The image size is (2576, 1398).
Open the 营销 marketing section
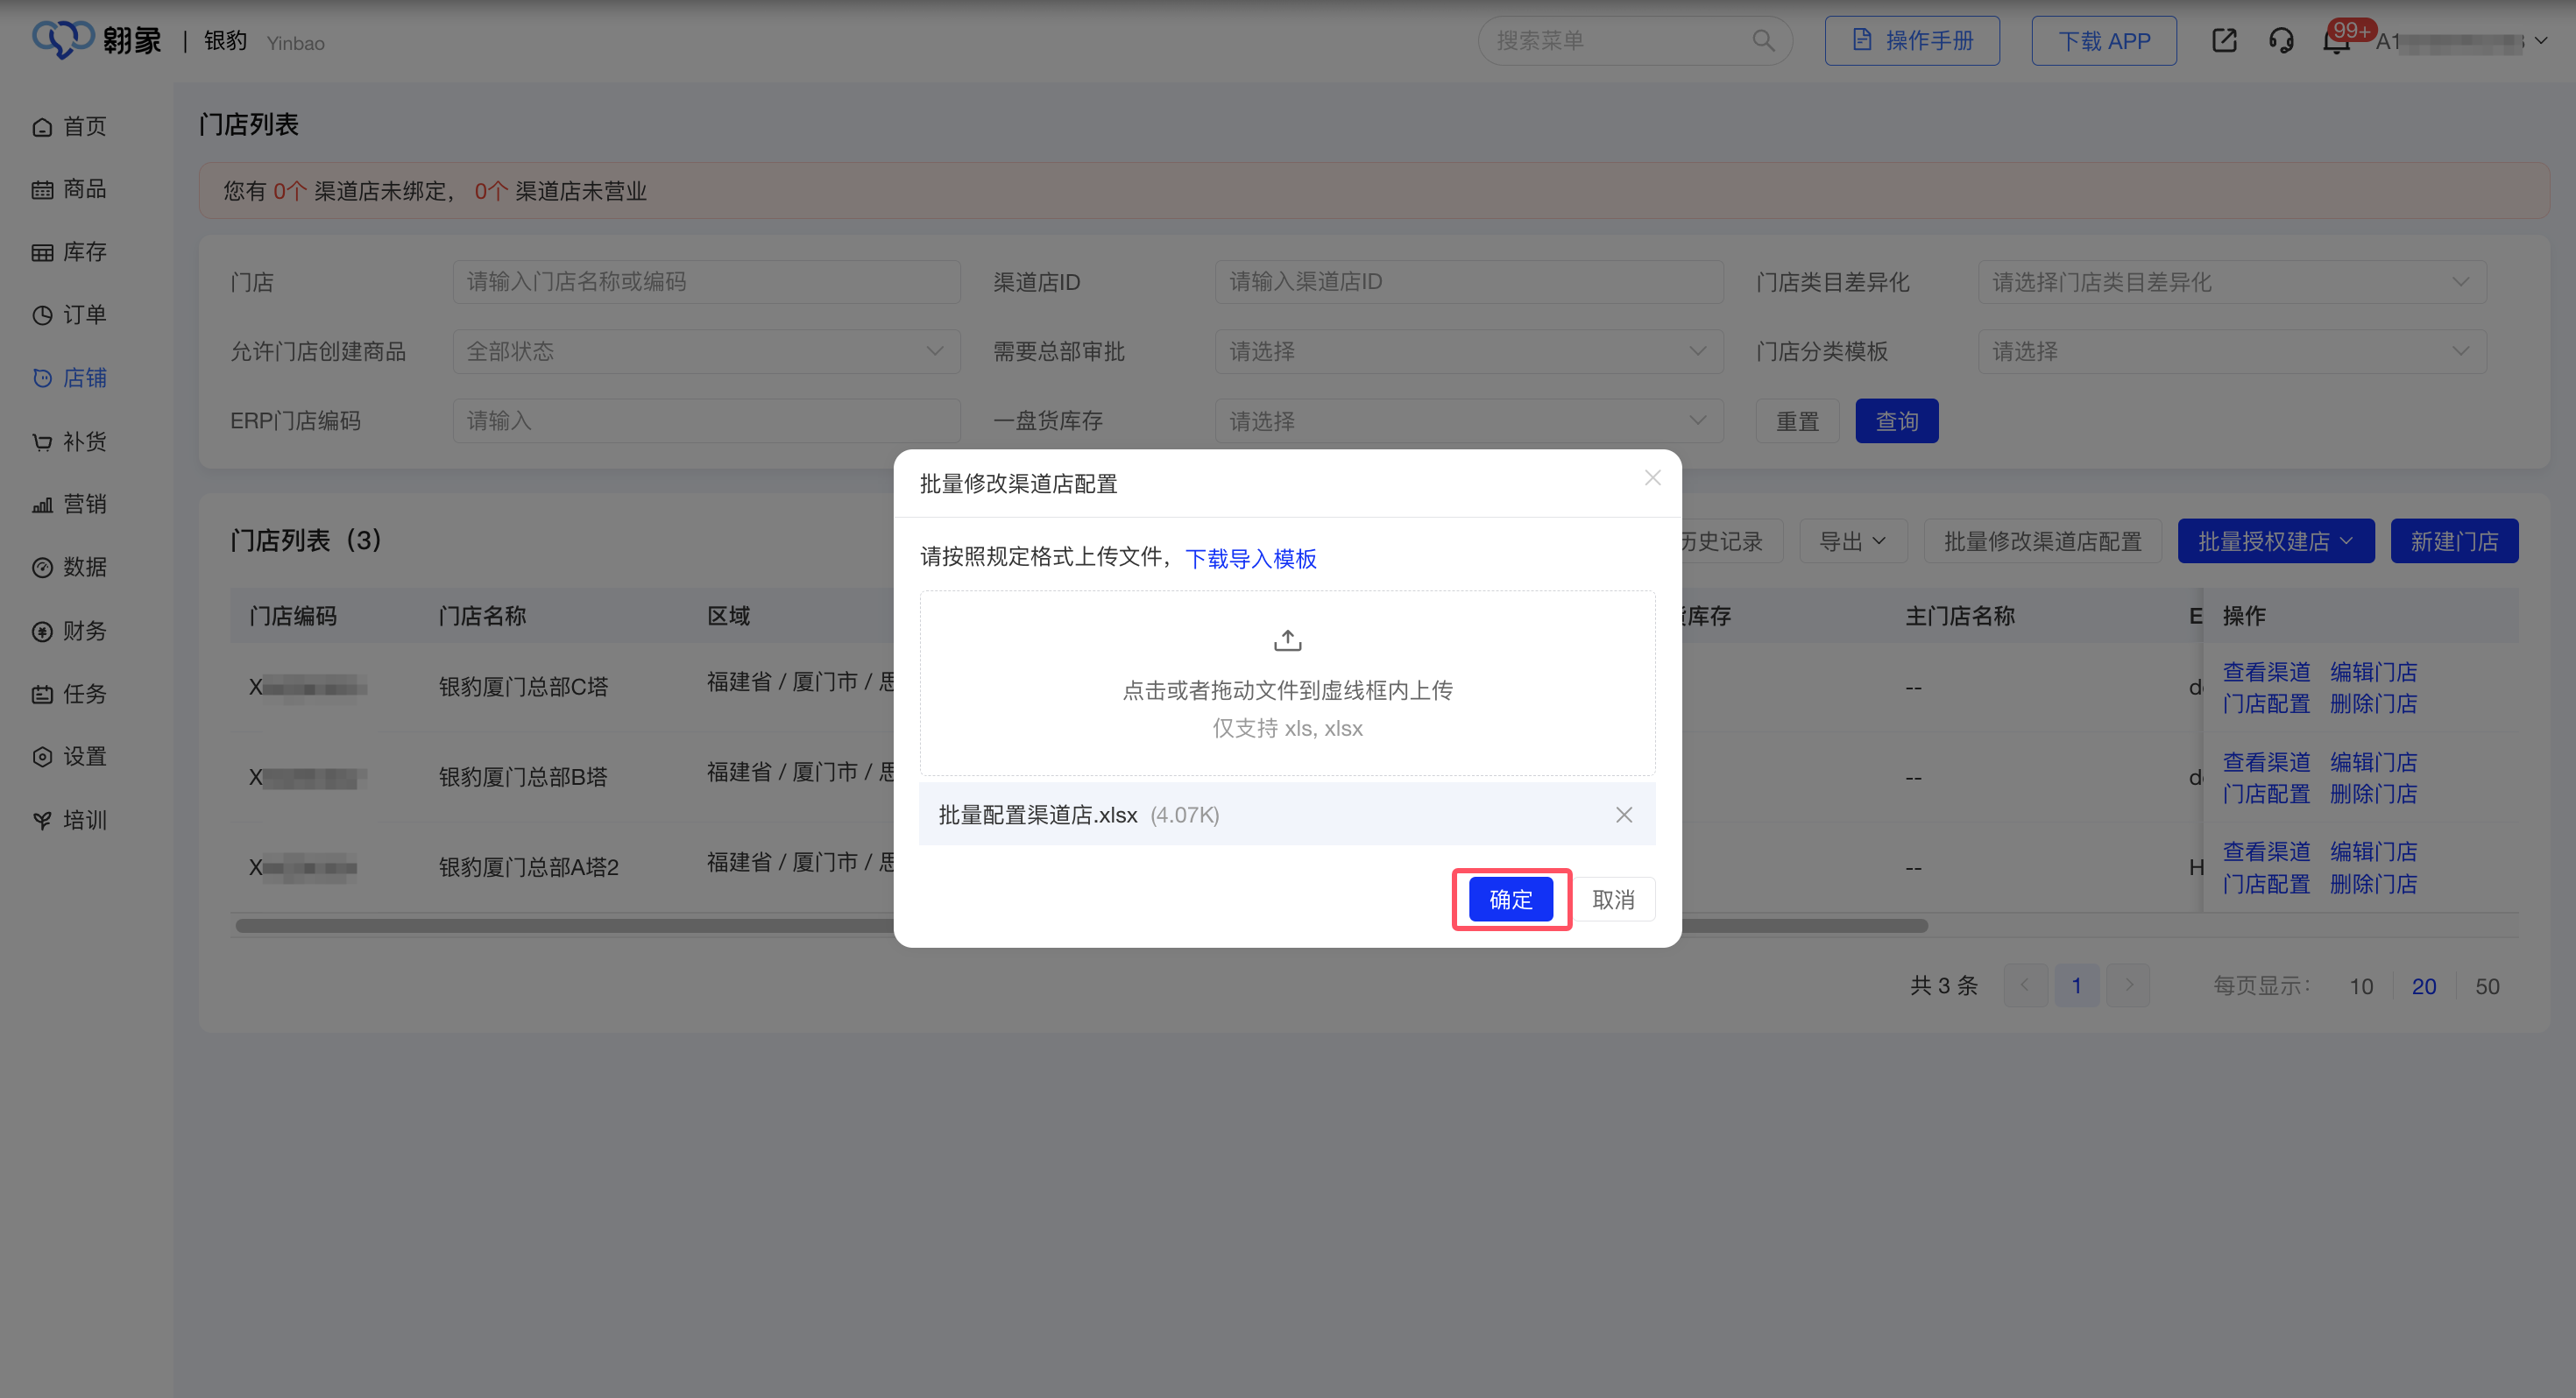tap(84, 504)
